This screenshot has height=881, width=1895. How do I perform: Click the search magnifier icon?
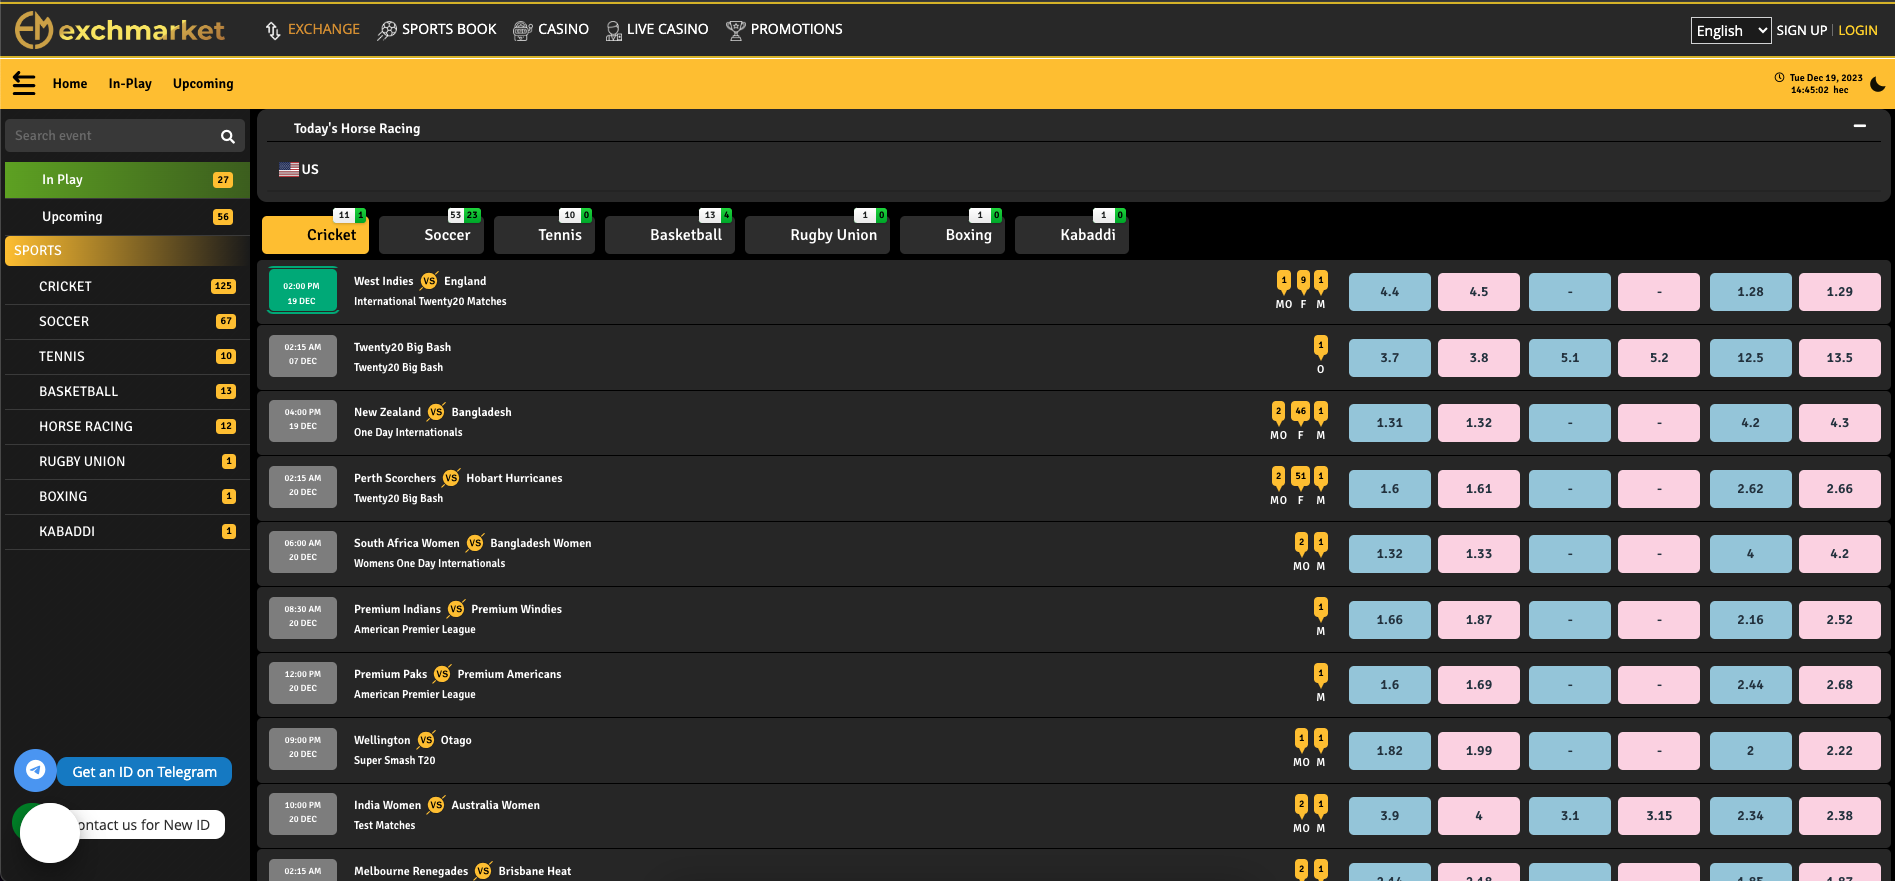pyautogui.click(x=228, y=136)
